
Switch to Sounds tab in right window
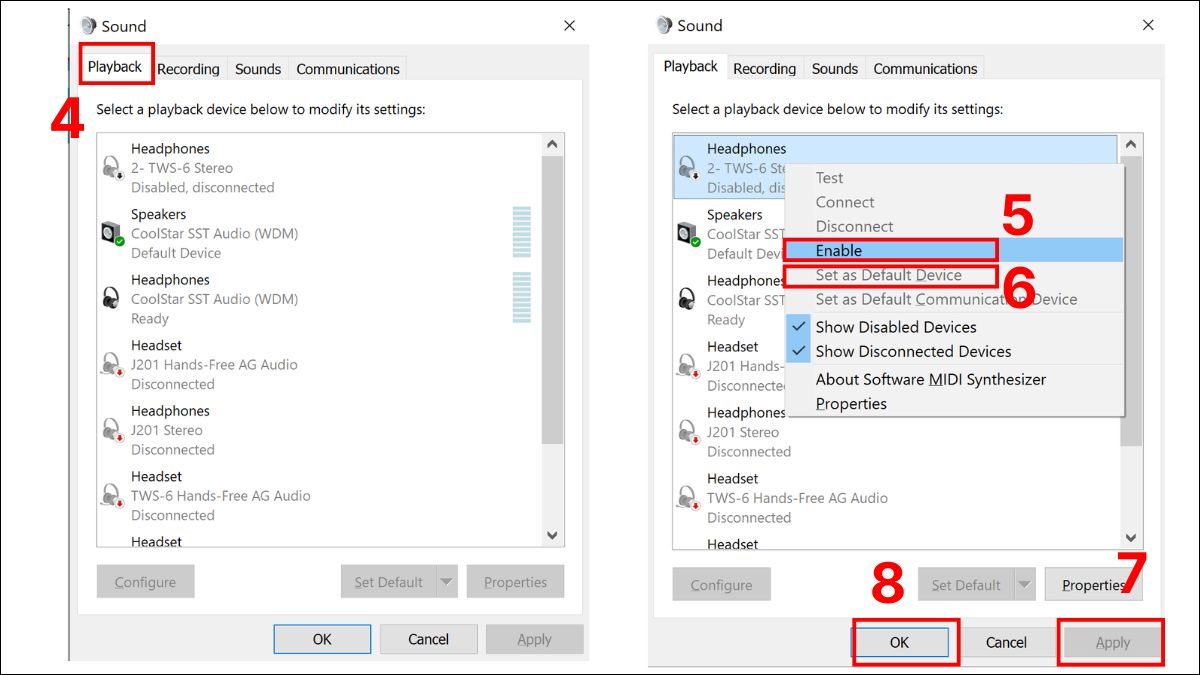[835, 69]
